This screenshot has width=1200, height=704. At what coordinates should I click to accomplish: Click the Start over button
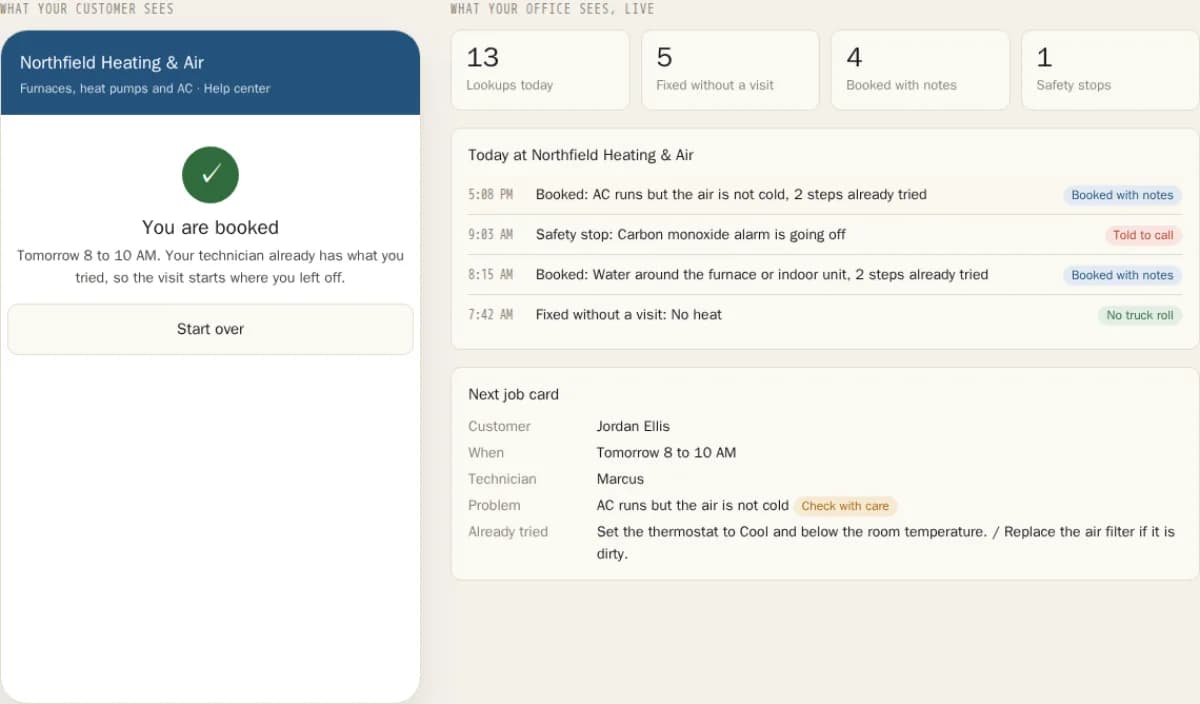pyautogui.click(x=210, y=329)
